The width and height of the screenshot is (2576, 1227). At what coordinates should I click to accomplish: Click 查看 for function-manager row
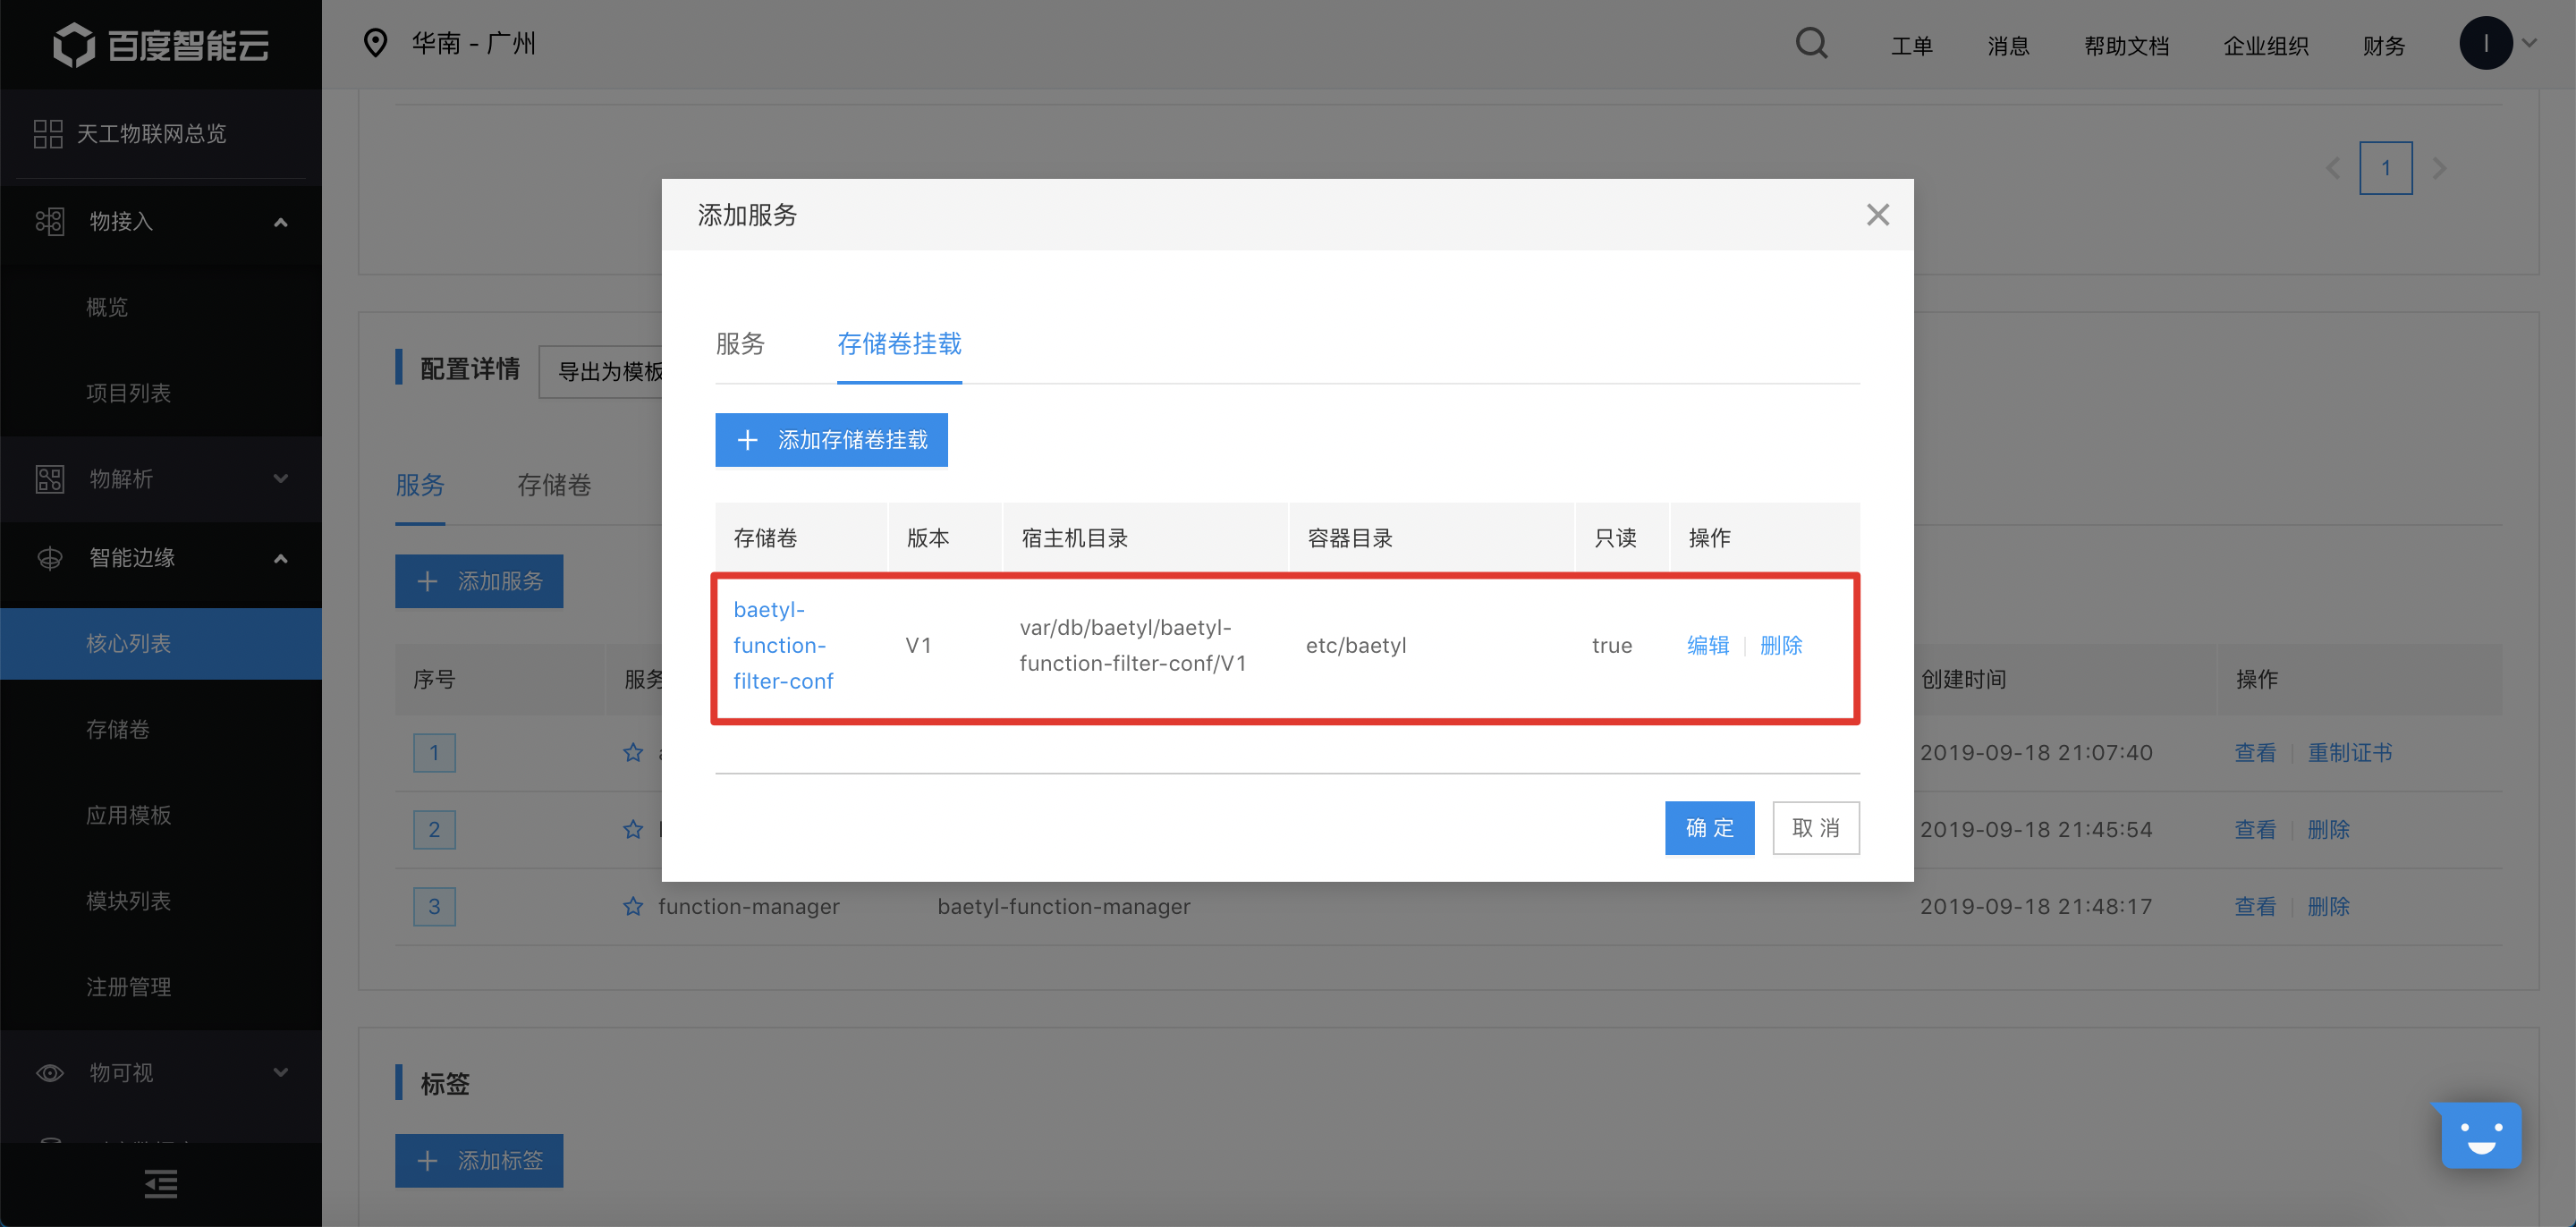[2255, 907]
